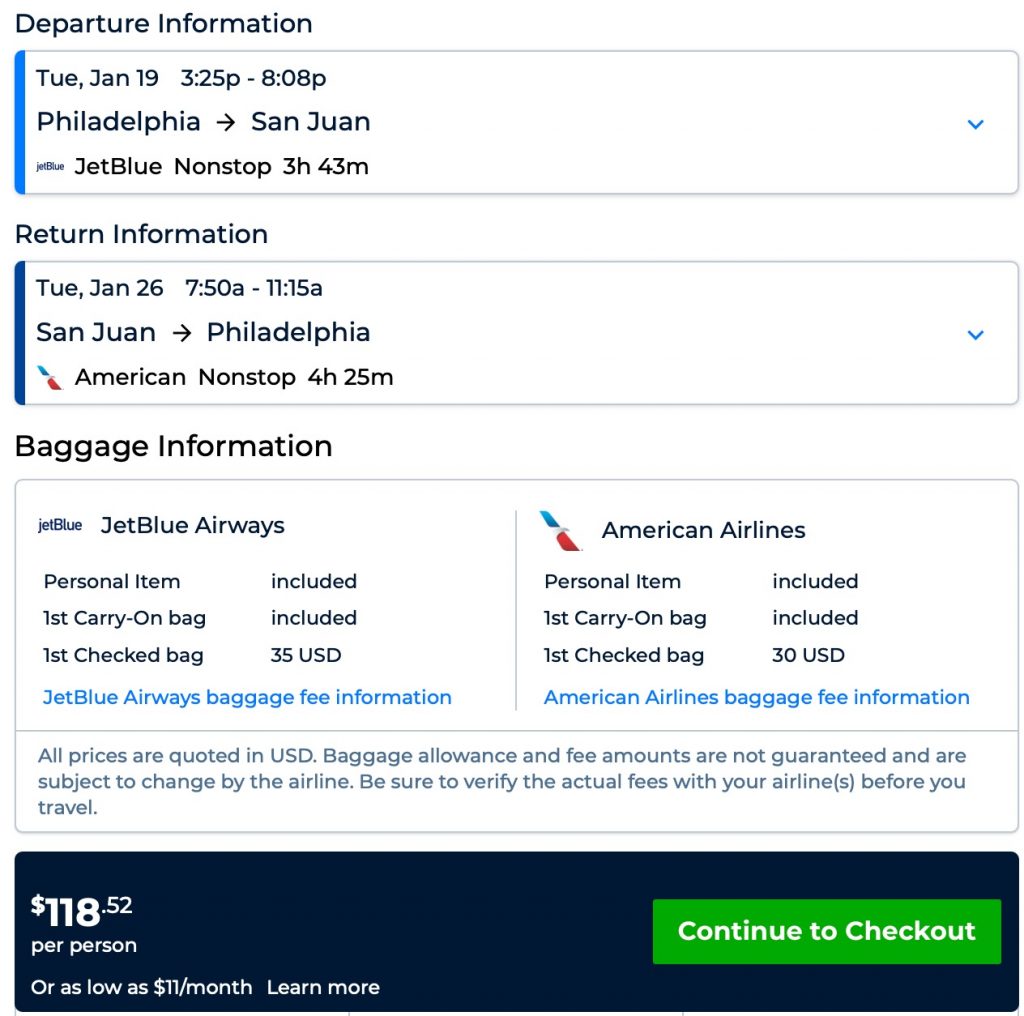Open JetBlue Airways baggage fee information

pos(247,697)
